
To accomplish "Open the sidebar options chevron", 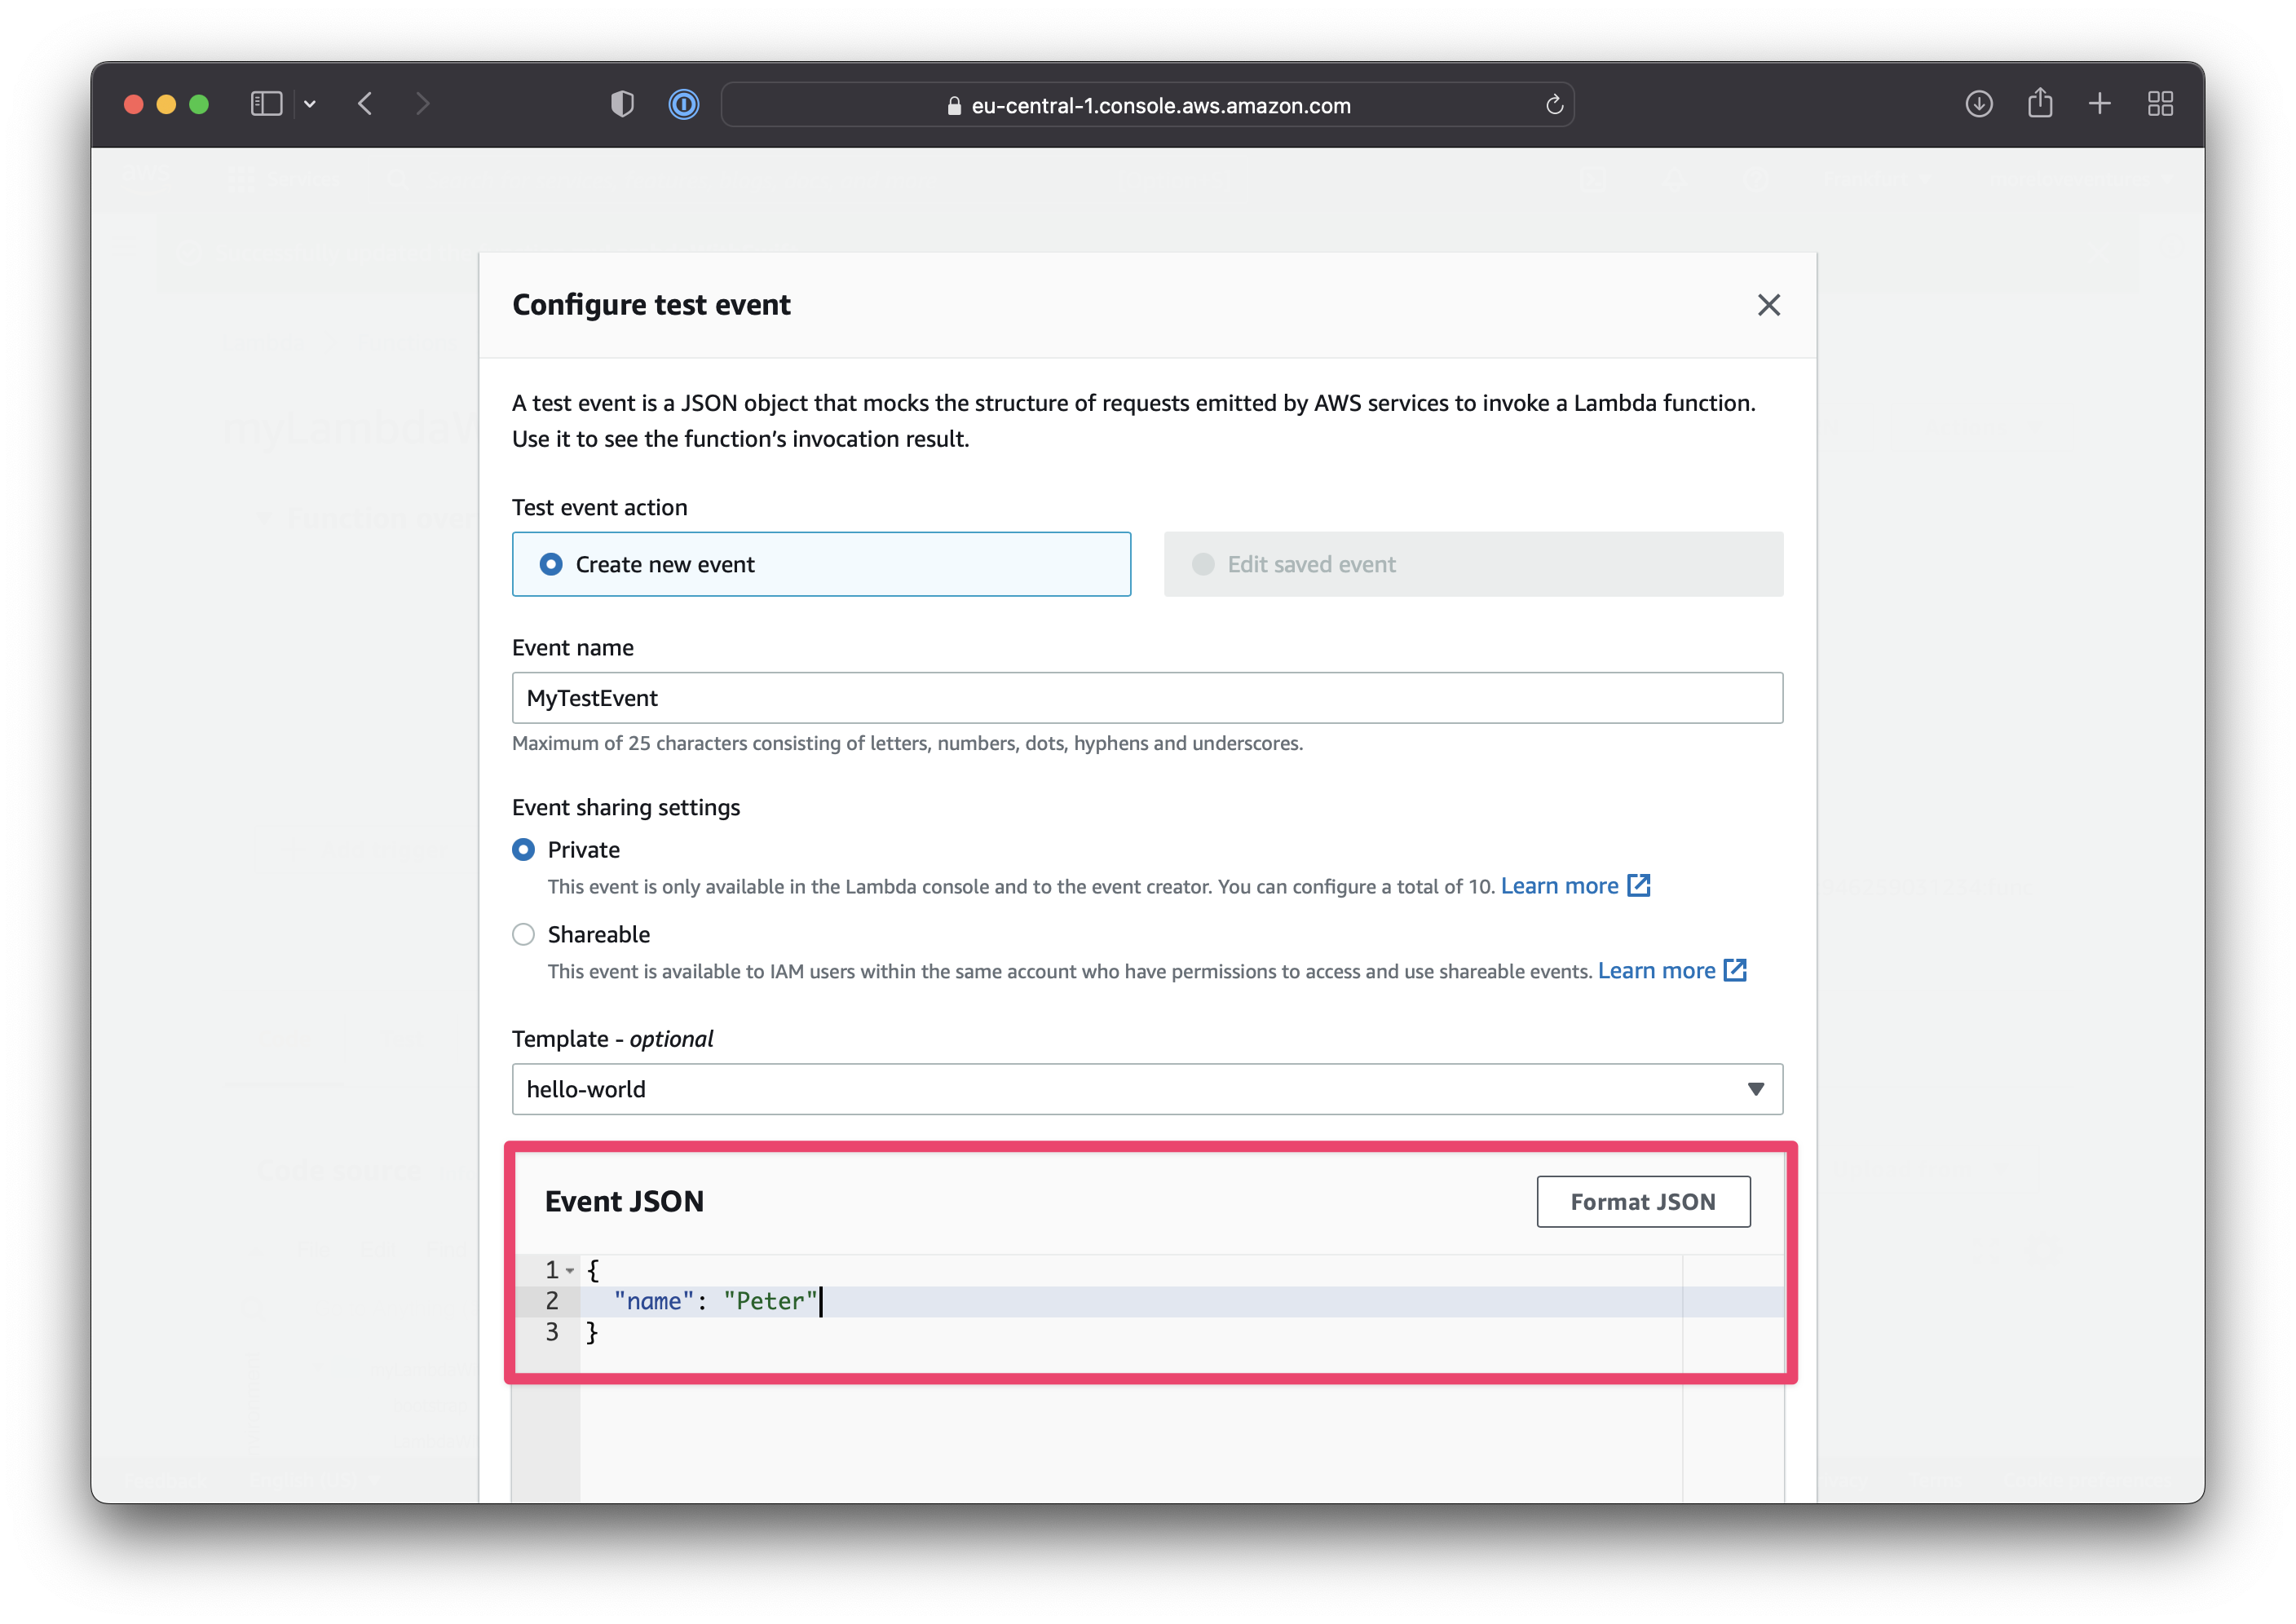I will click(311, 103).
